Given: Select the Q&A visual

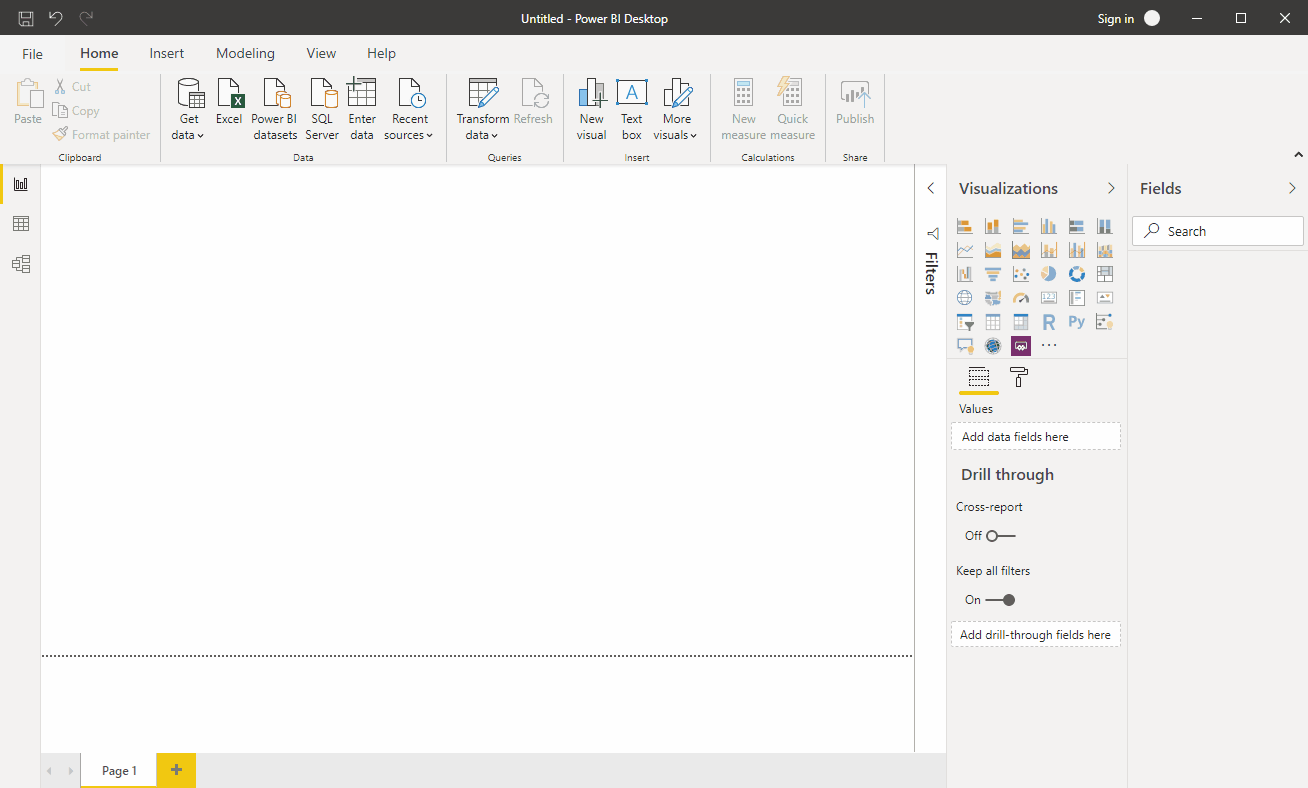Looking at the screenshot, I should 965,346.
